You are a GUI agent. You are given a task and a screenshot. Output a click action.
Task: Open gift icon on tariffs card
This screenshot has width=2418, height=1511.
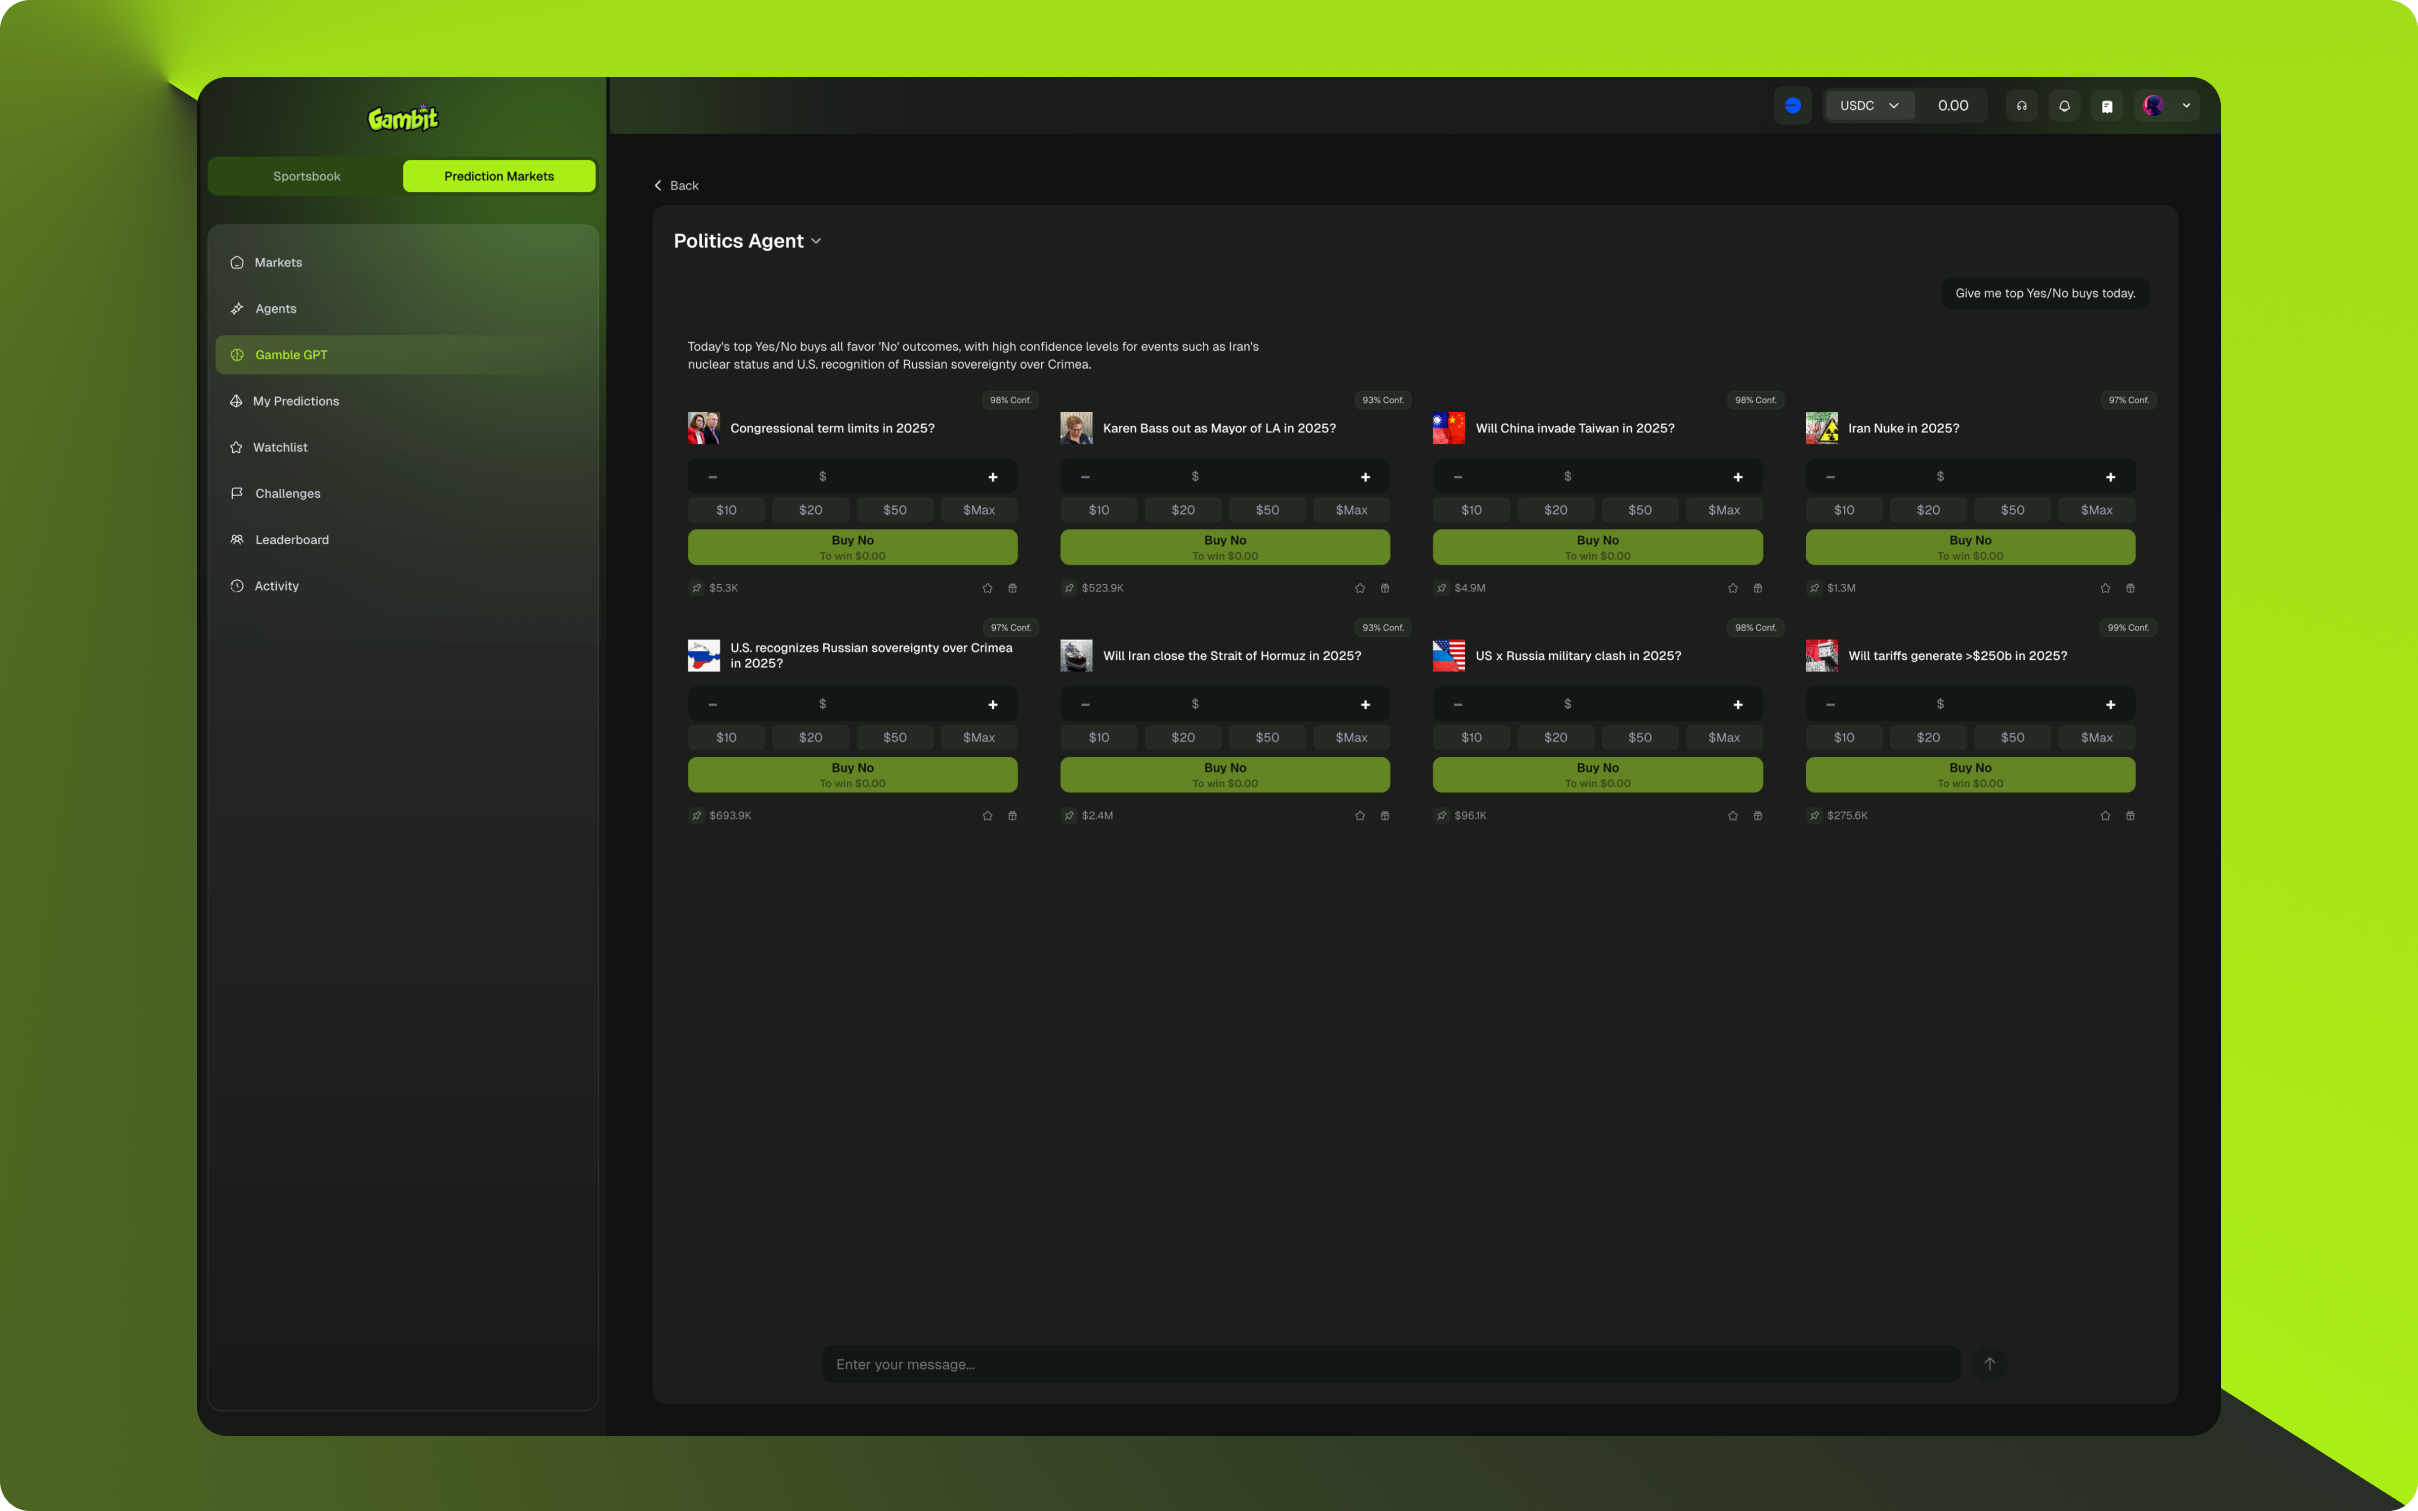tap(2130, 816)
